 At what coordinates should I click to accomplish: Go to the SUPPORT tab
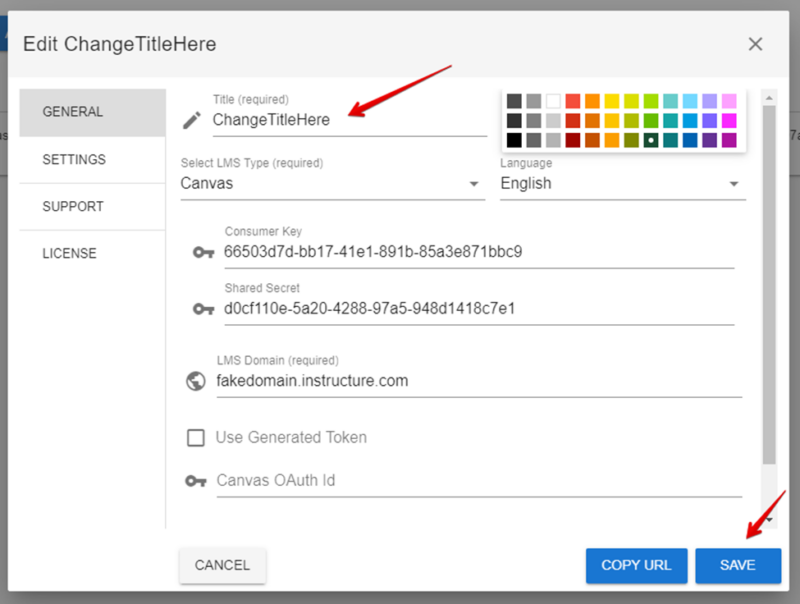[x=92, y=207]
